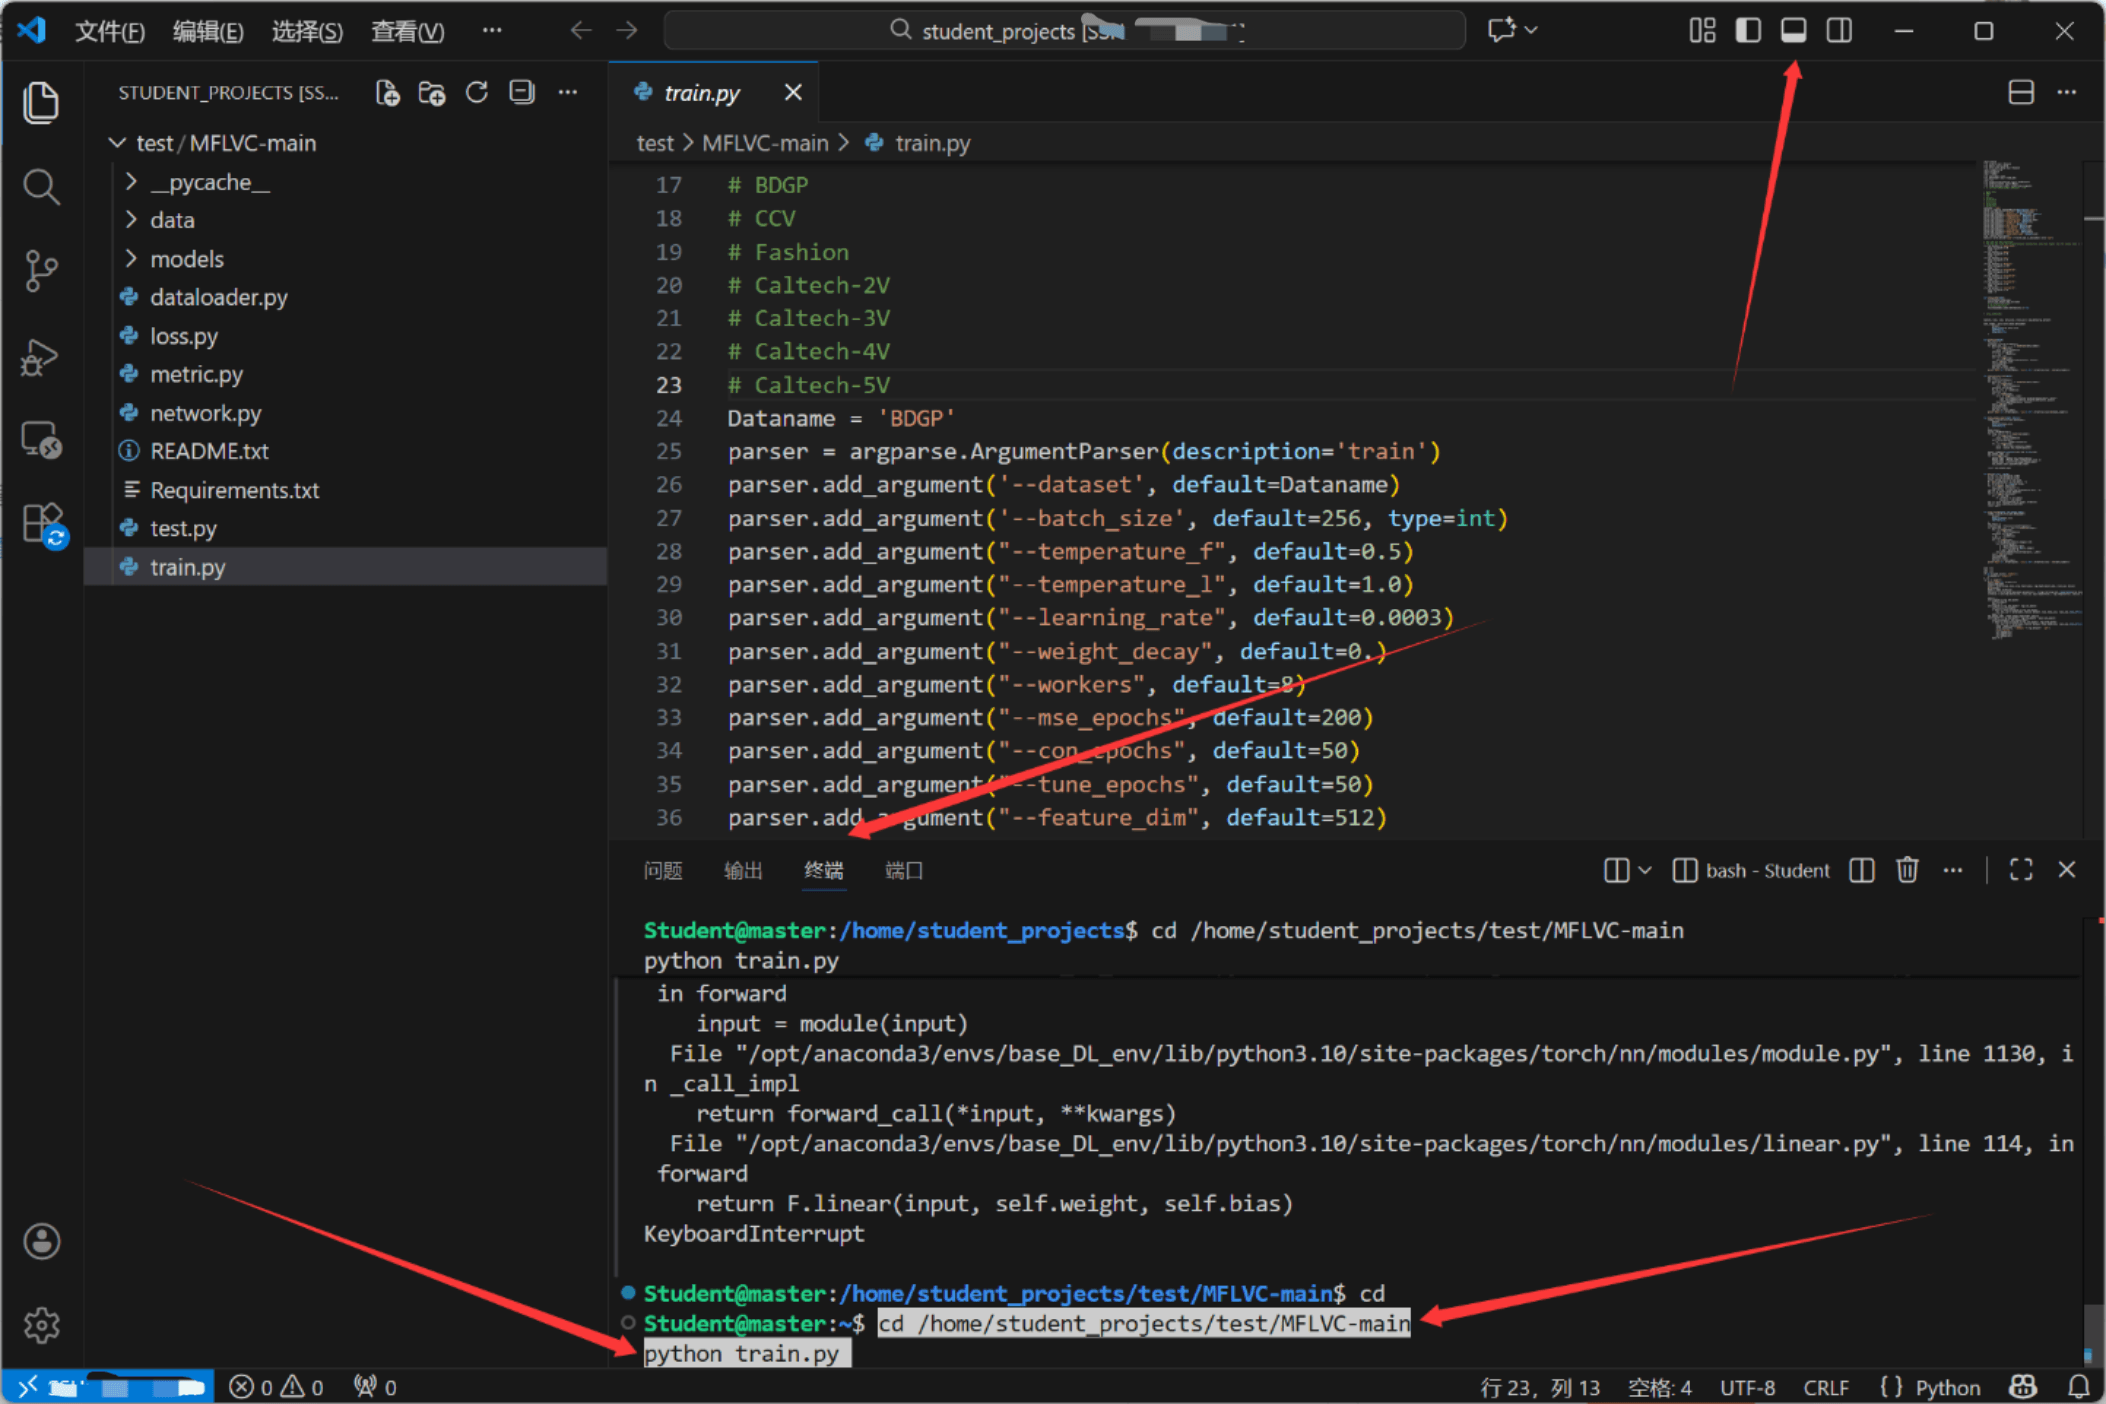Open network.py in the file tree

point(205,413)
